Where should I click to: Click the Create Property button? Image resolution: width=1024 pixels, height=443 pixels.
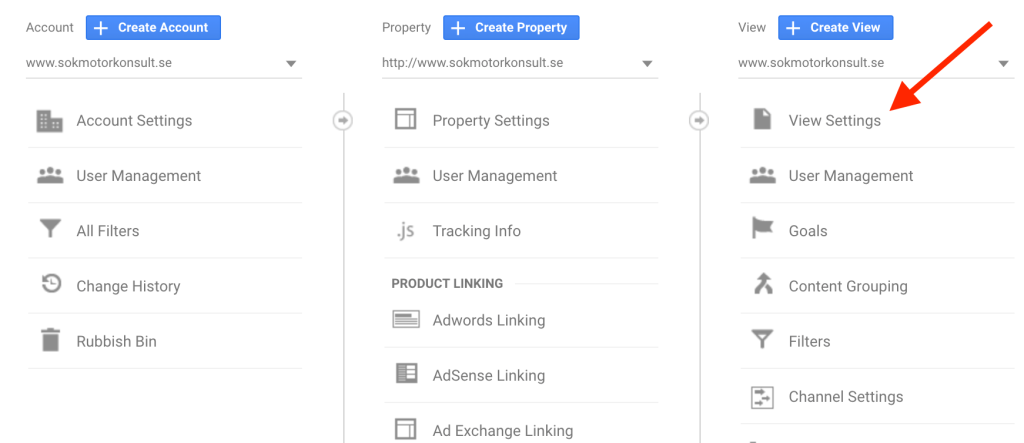511,27
